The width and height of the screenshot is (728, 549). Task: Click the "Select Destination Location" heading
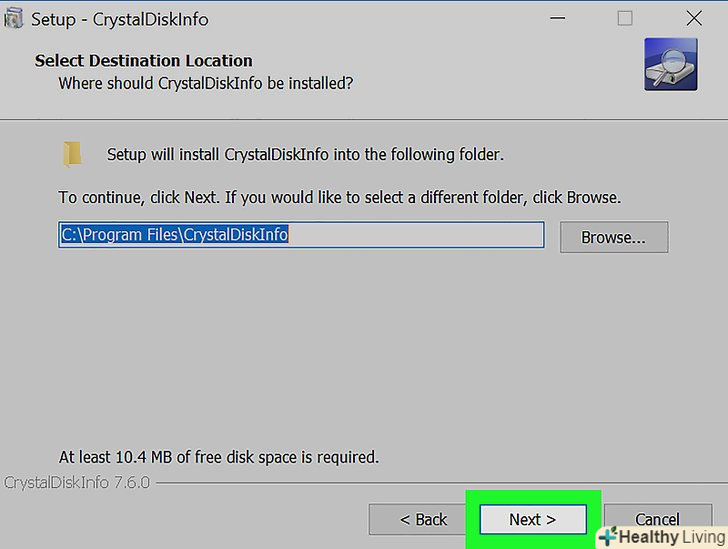click(143, 60)
